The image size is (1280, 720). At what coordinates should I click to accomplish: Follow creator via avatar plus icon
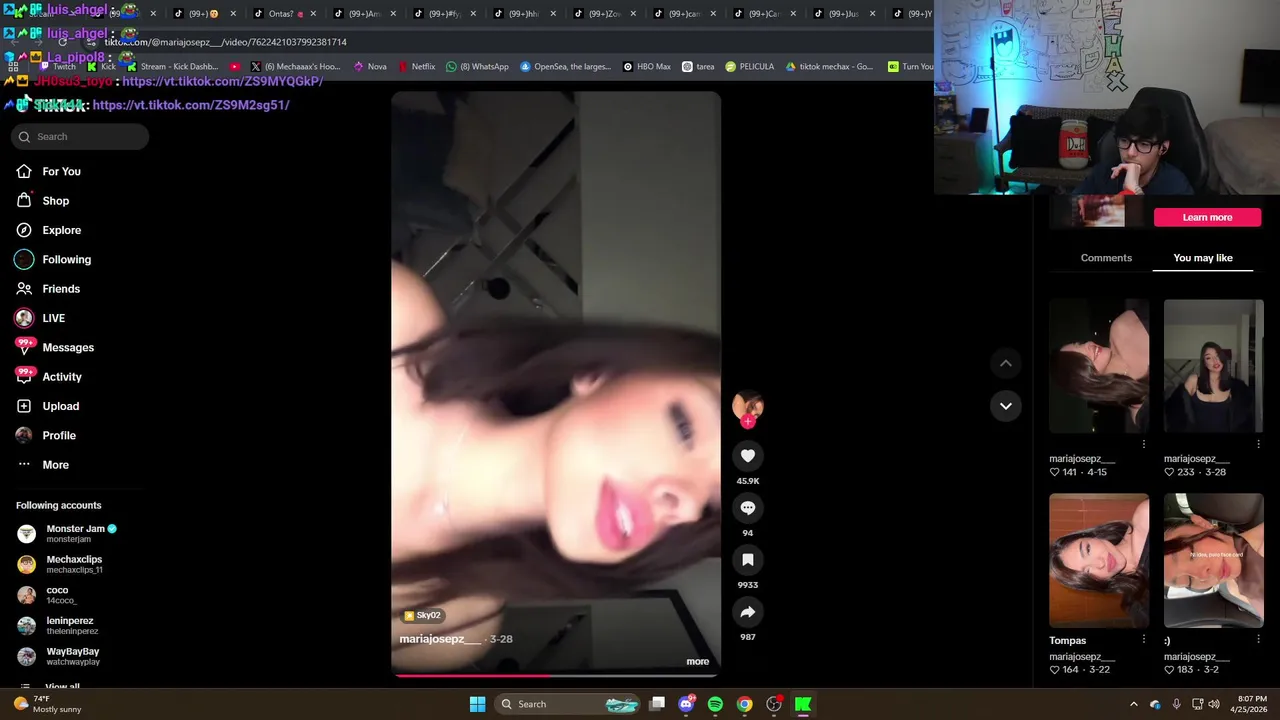(x=747, y=422)
